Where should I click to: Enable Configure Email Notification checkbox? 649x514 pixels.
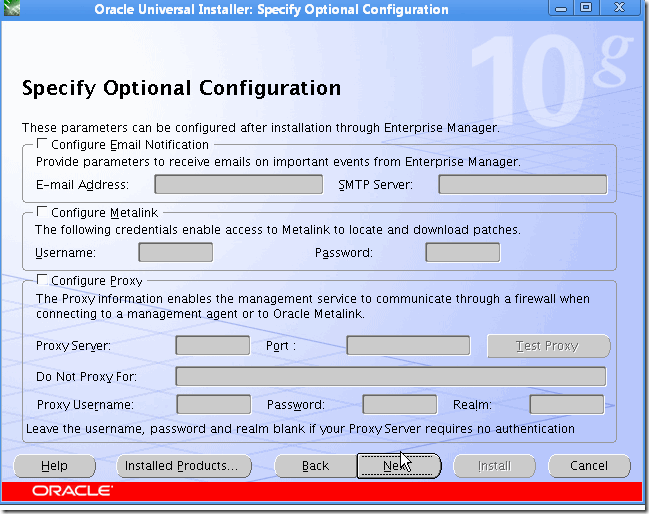[x=41, y=144]
